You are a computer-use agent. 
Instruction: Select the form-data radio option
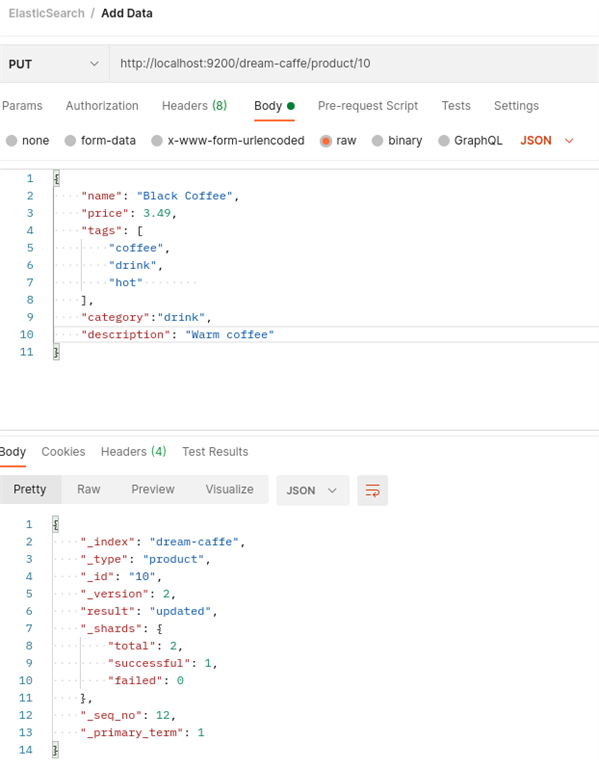pyautogui.click(x=71, y=141)
